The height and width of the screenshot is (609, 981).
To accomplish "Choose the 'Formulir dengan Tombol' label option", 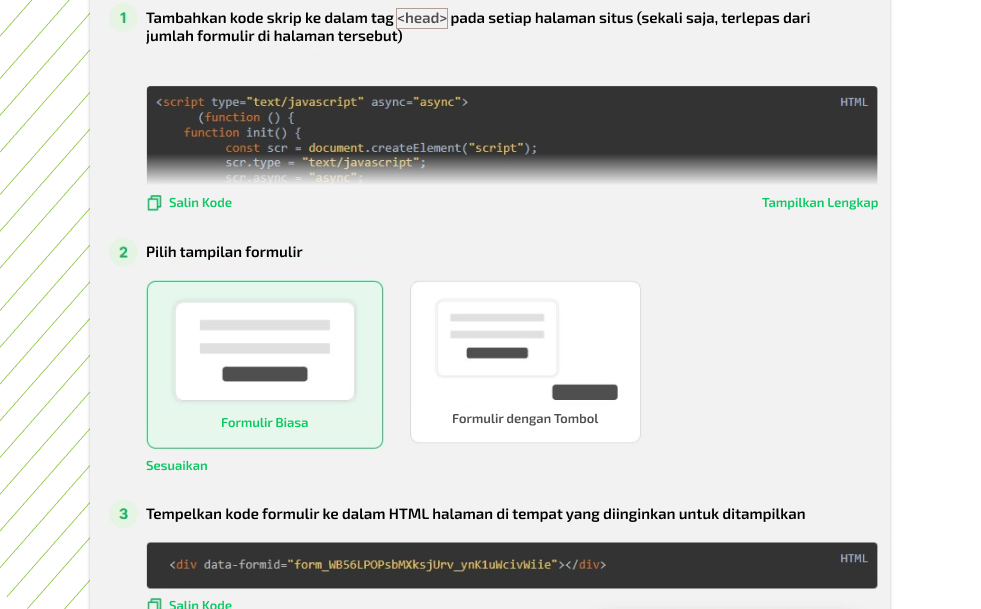I will [525, 419].
